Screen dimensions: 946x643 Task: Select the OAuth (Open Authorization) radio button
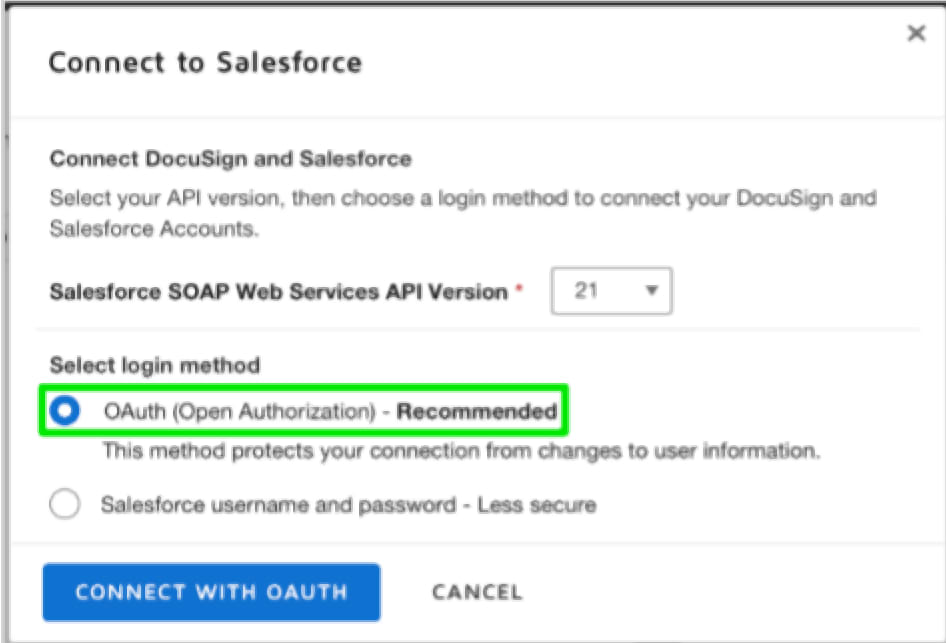(x=65, y=411)
